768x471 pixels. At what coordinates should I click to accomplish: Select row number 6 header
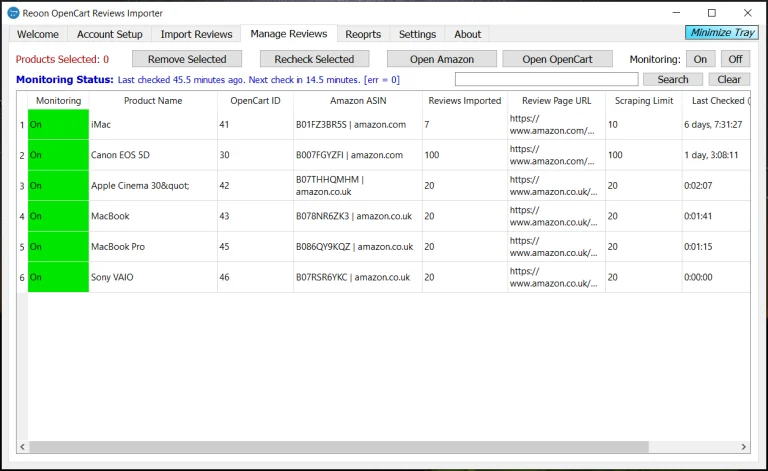click(x=22, y=277)
